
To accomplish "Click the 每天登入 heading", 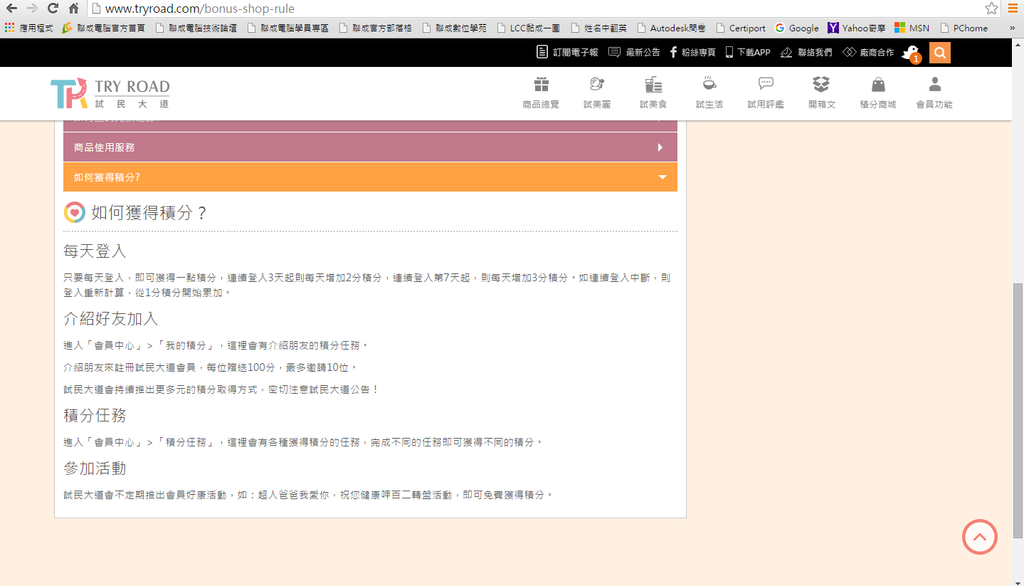I will click(95, 251).
